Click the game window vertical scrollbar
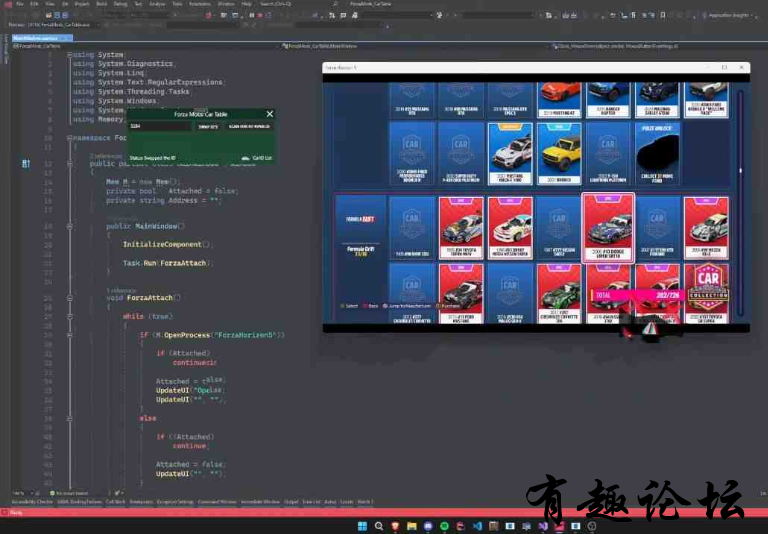Screen dimensions: 768x534 (740, 202)
